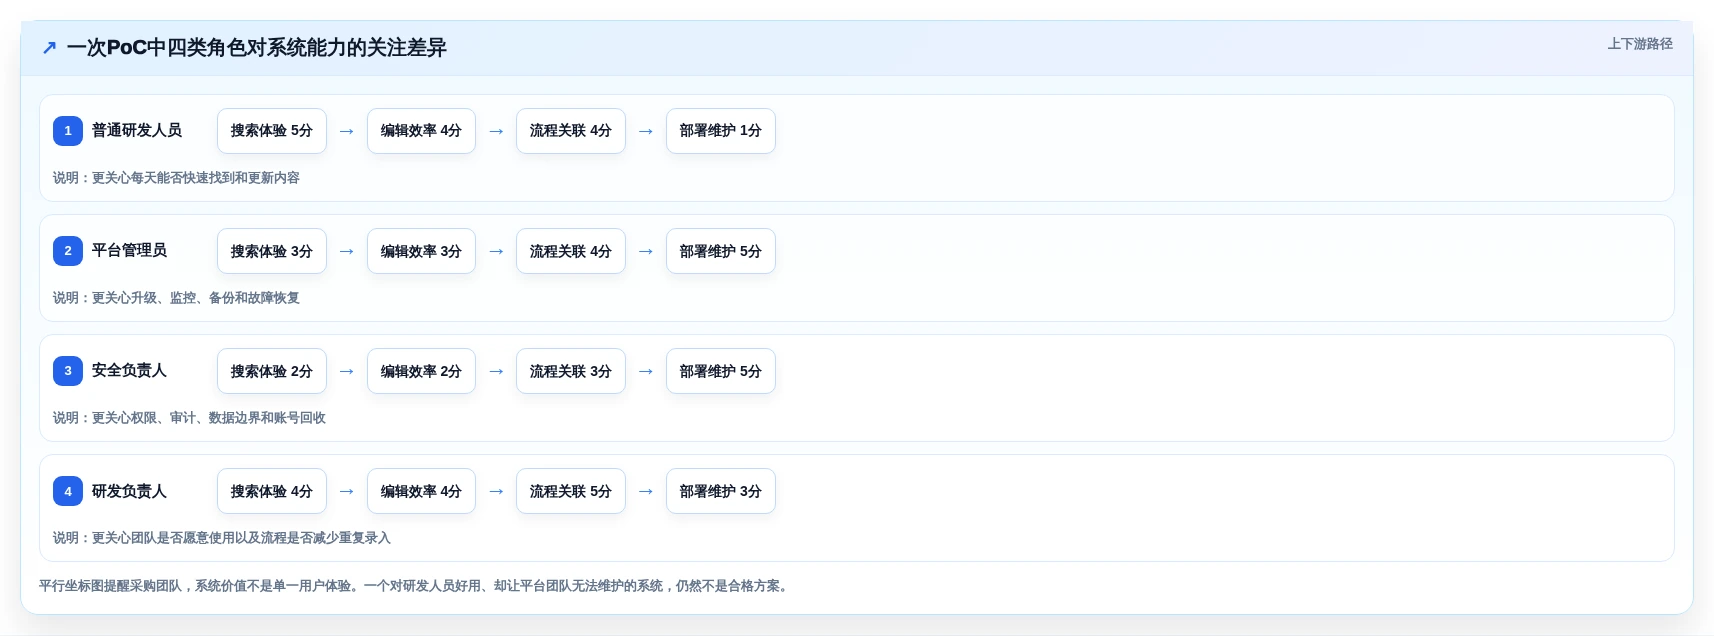Click 编辑效率 4分 in the 普通研发人员 row

pyautogui.click(x=421, y=131)
